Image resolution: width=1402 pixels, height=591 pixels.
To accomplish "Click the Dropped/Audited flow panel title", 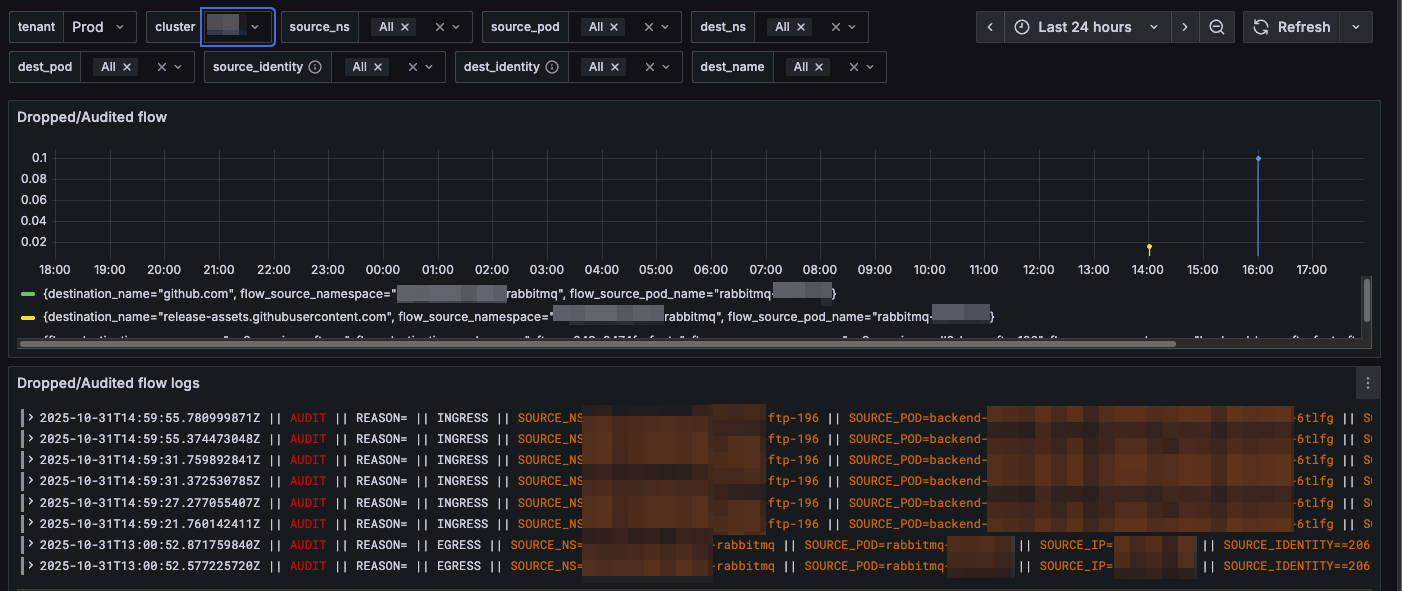I will coord(92,117).
